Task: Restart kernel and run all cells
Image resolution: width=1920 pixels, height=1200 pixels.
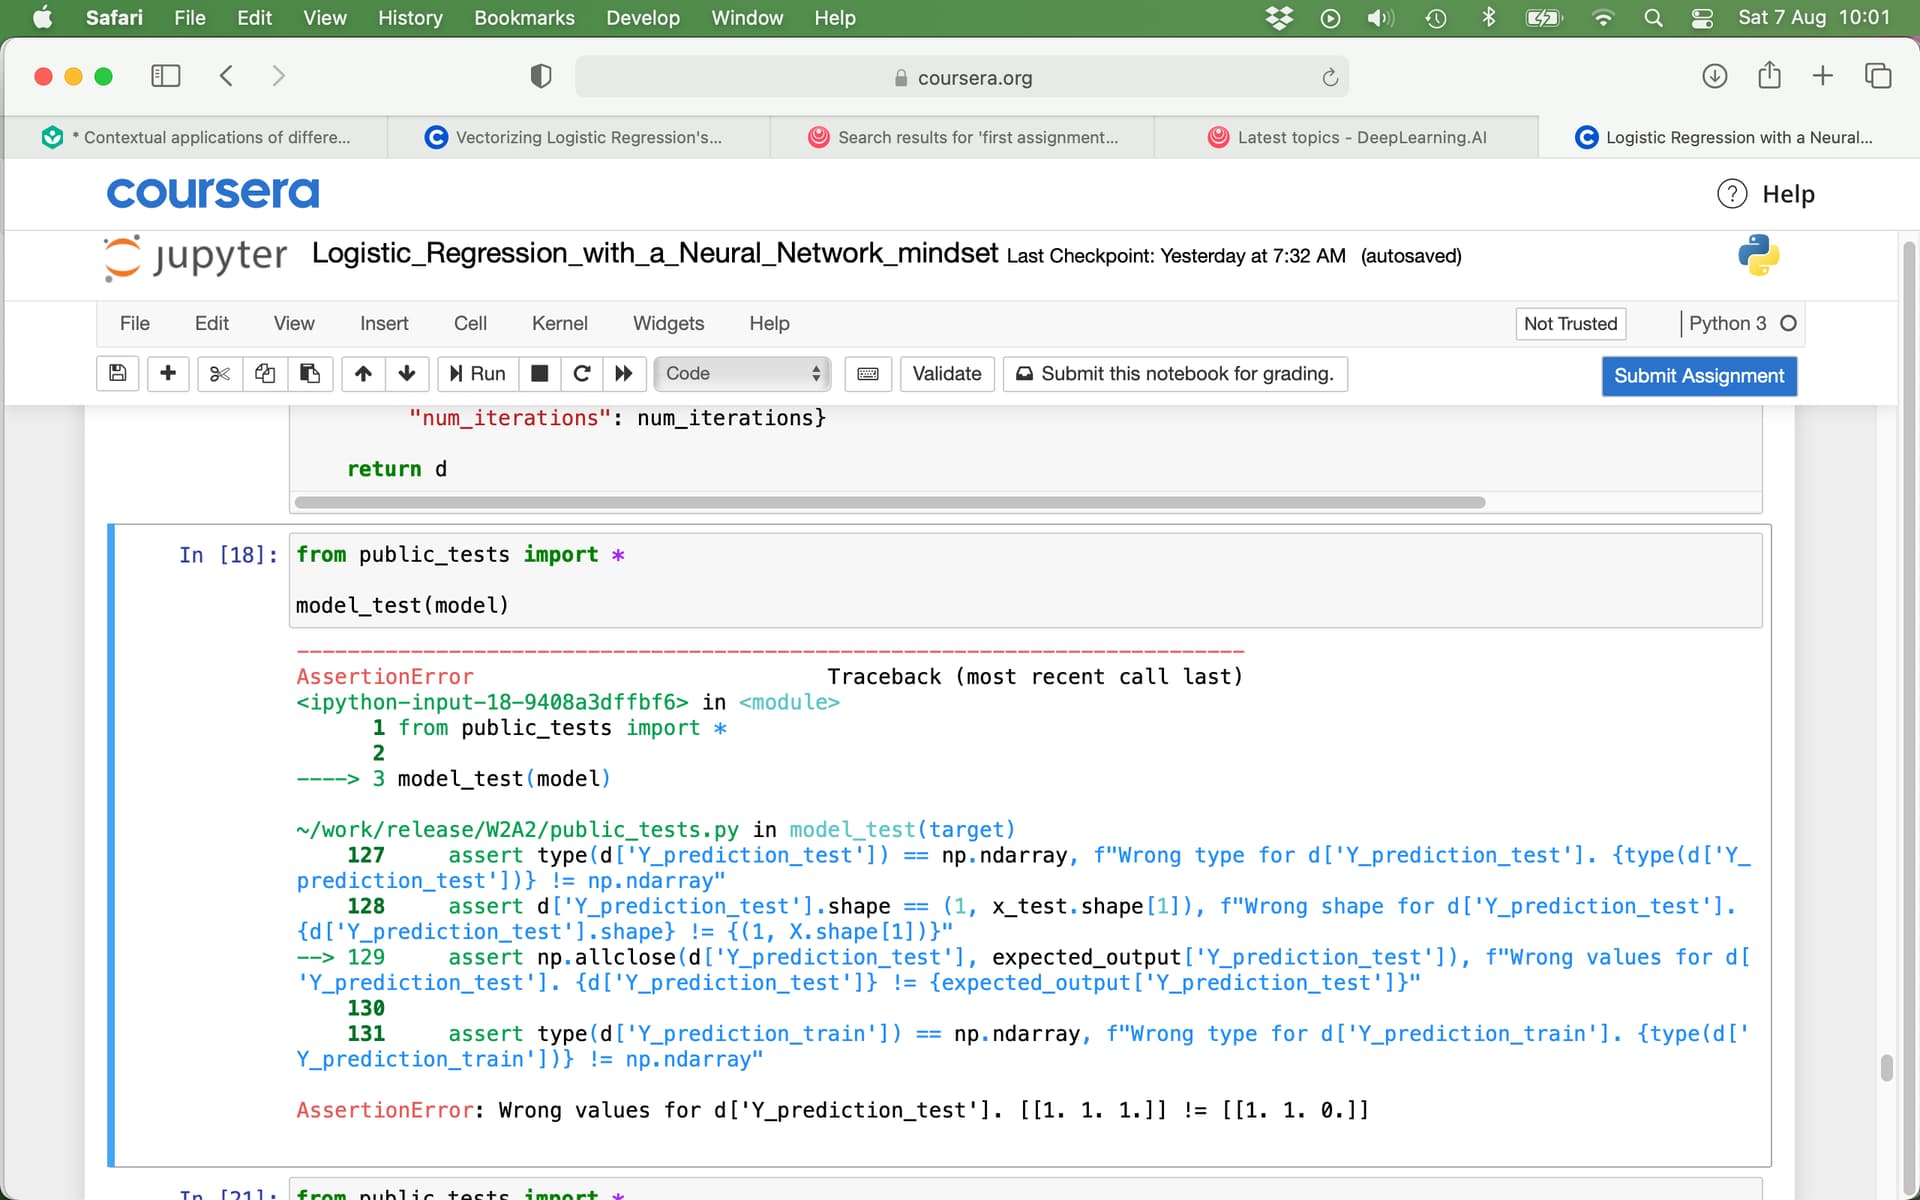Action: pyautogui.click(x=624, y=373)
